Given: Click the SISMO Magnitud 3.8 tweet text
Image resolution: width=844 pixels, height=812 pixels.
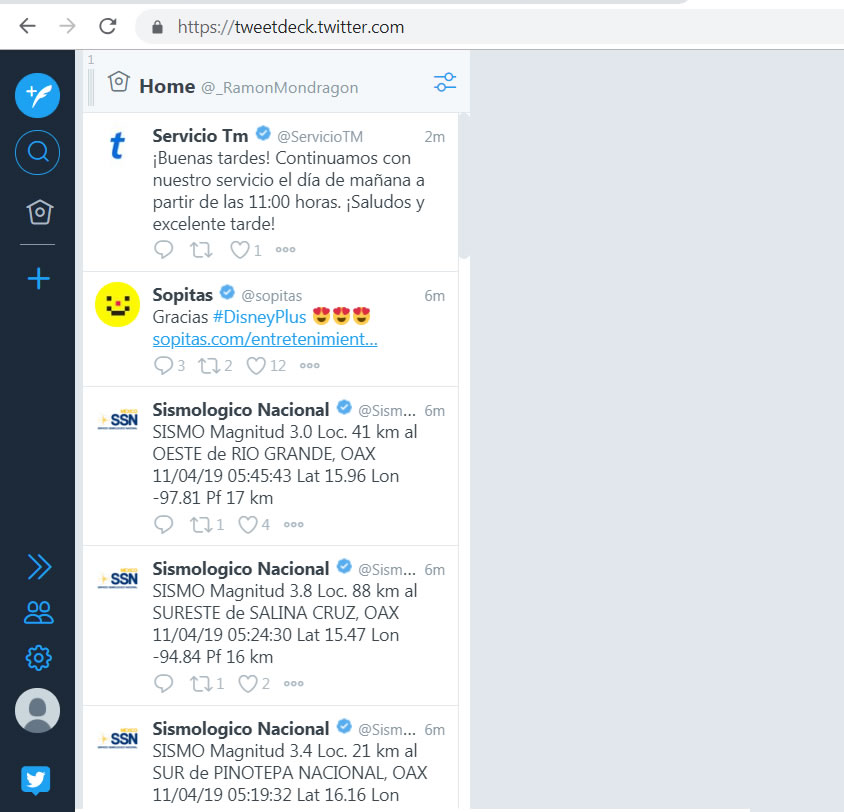Looking at the screenshot, I should coord(285,623).
